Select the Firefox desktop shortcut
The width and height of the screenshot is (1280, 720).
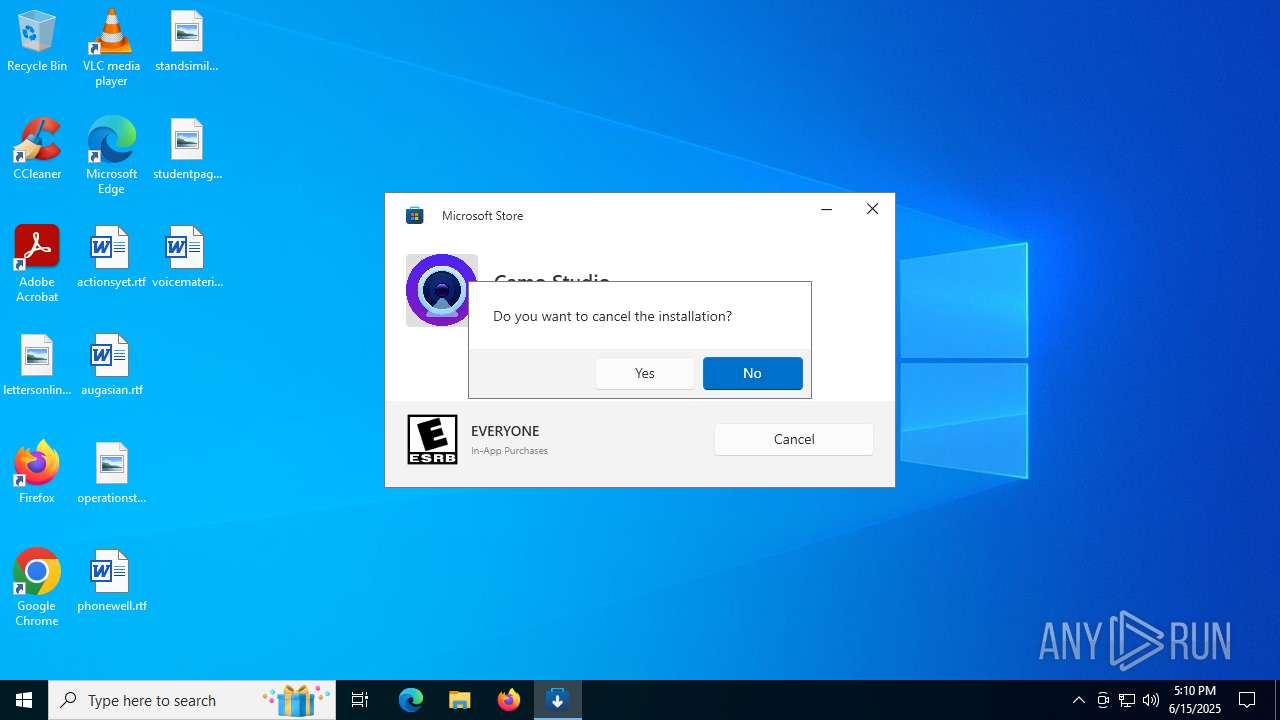point(37,473)
